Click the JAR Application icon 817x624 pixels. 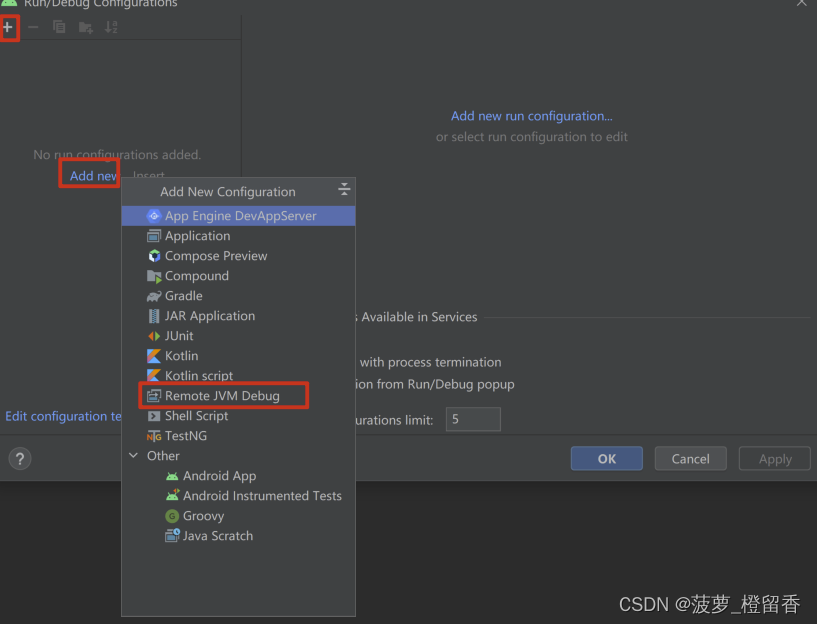pos(154,316)
